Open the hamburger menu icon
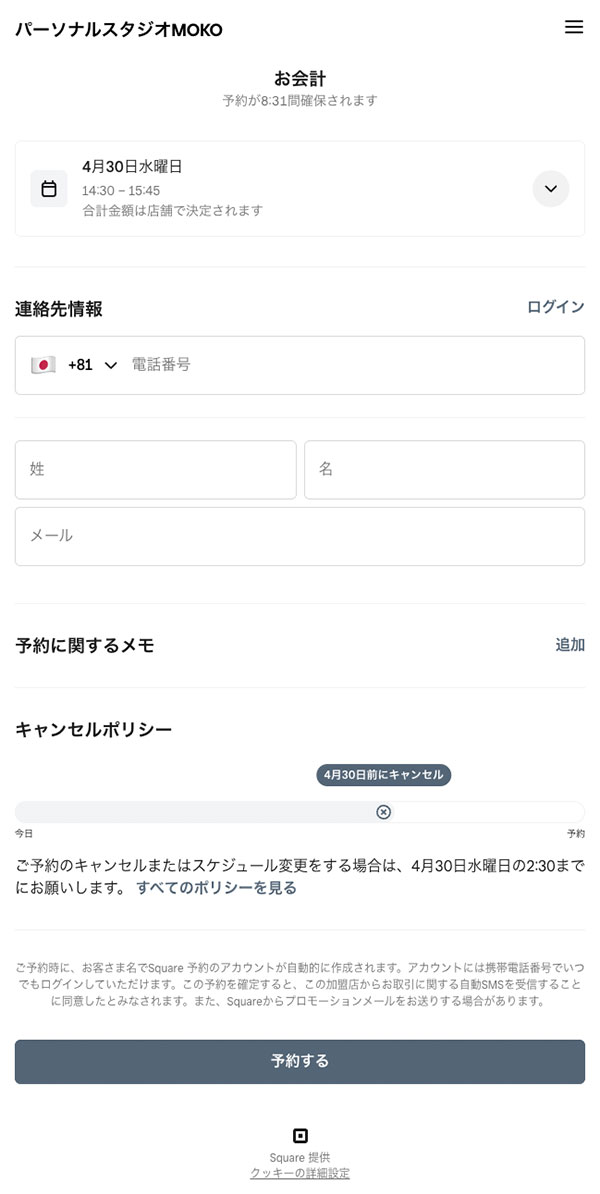The height and width of the screenshot is (1194, 600). (x=574, y=28)
